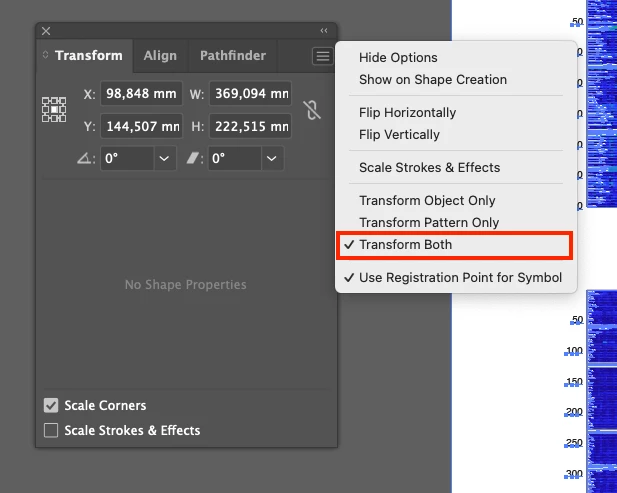The width and height of the screenshot is (617, 493).
Task: Choose Flip Vertically
Action: pyautogui.click(x=456, y=135)
